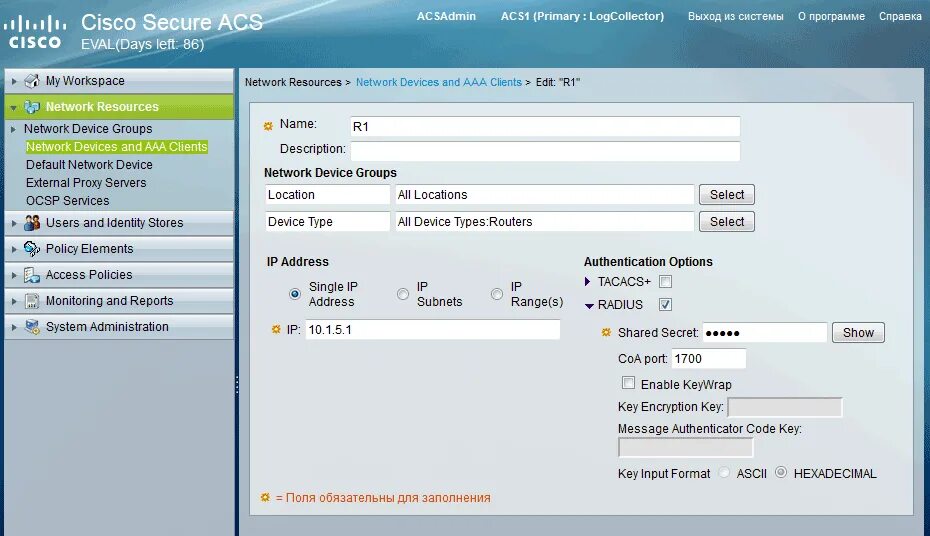Click the CoA port field
The image size is (930, 536).
pos(709,359)
